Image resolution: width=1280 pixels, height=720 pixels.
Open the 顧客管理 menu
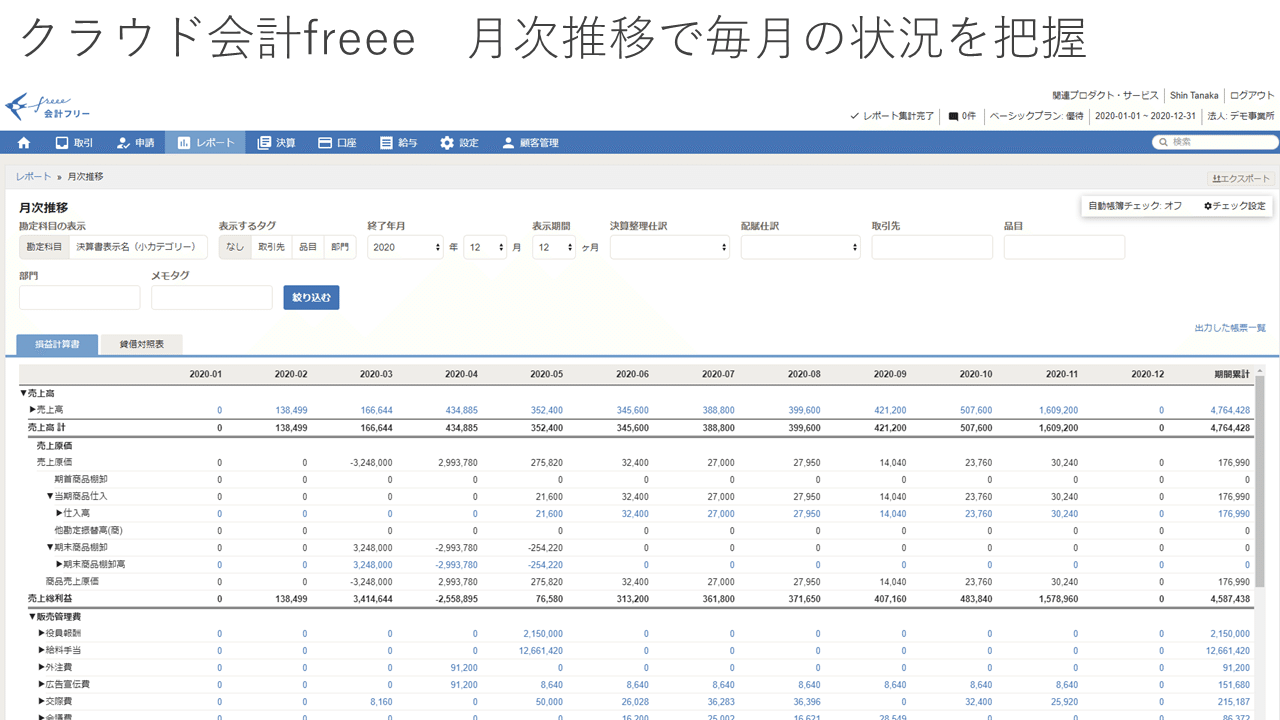530,143
